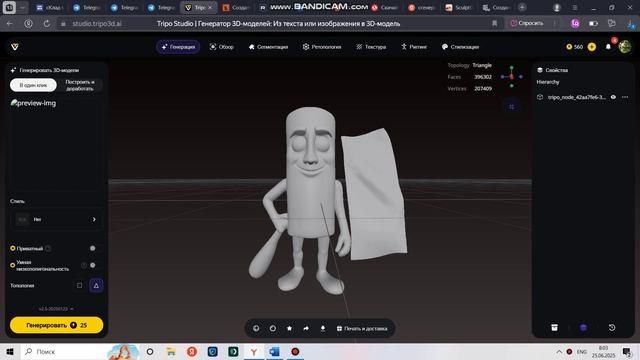Click the browser back arrow
The width and height of the screenshot is (640, 360).
(x=10, y=24)
